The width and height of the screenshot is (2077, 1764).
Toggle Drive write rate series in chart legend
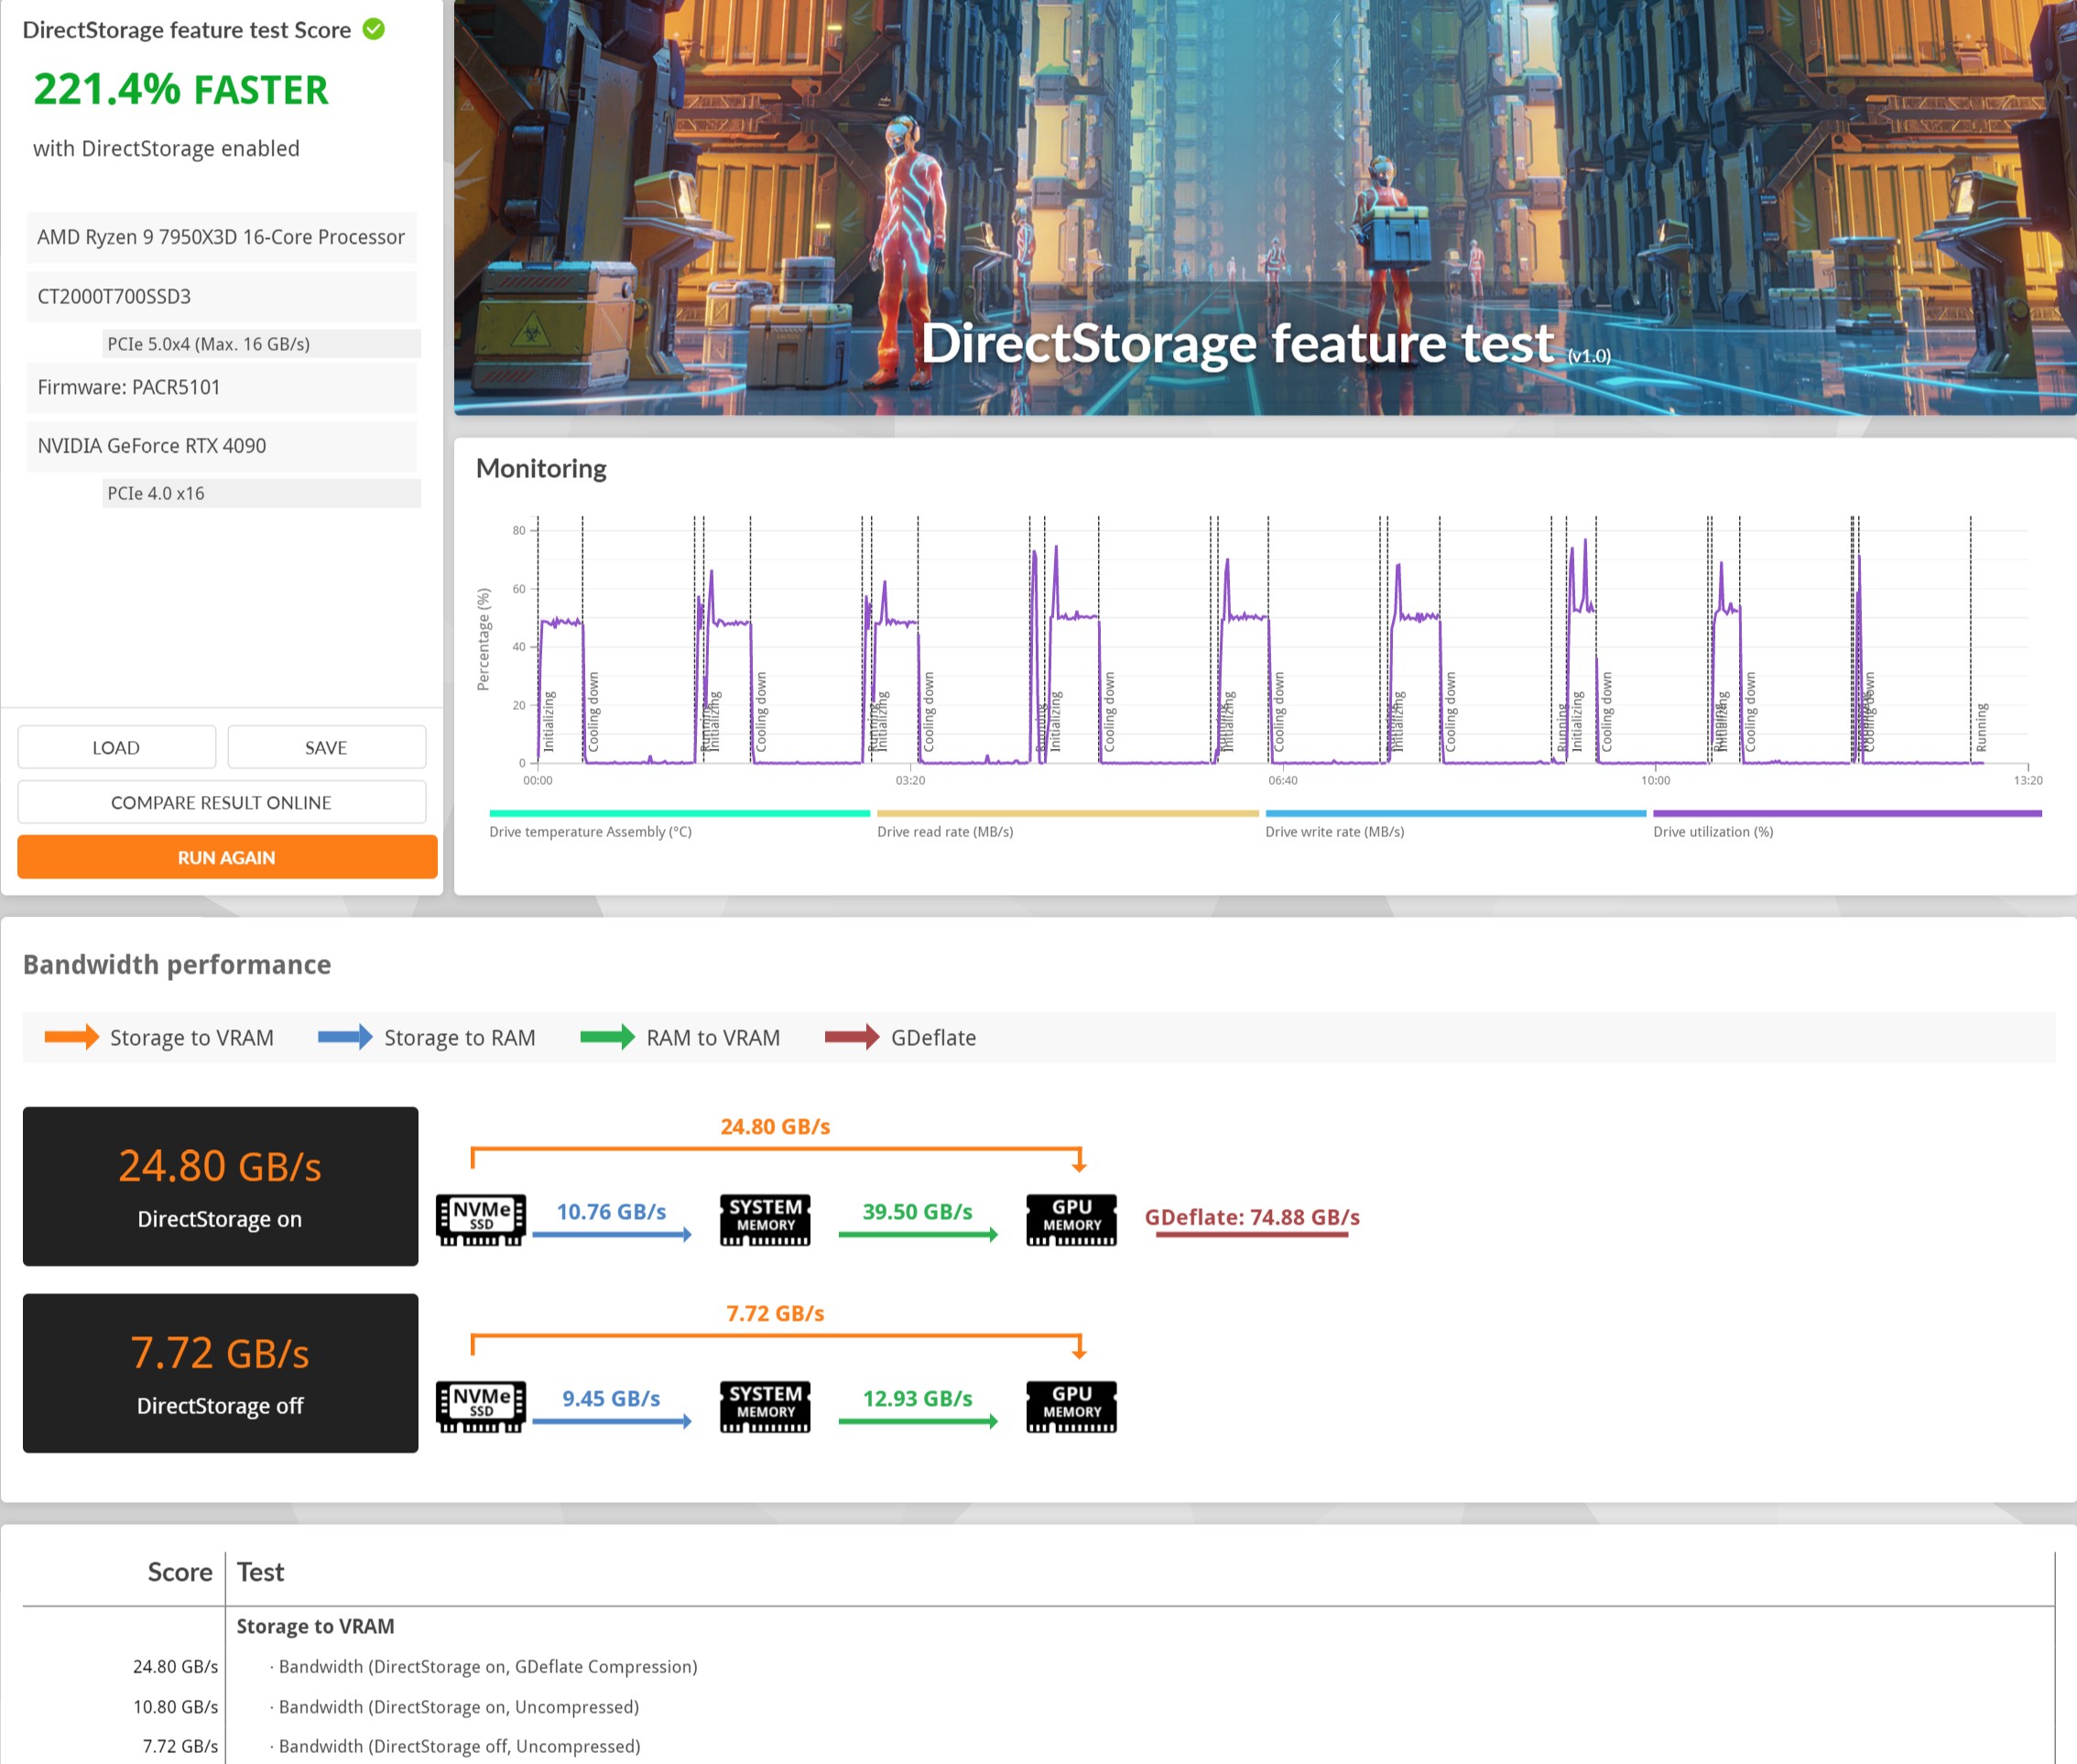click(x=1334, y=831)
